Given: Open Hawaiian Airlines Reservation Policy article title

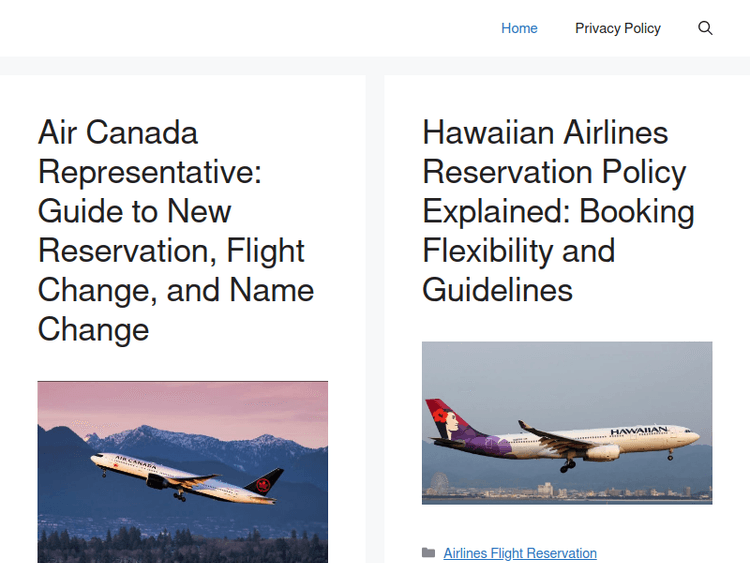Looking at the screenshot, I should pos(558,211).
